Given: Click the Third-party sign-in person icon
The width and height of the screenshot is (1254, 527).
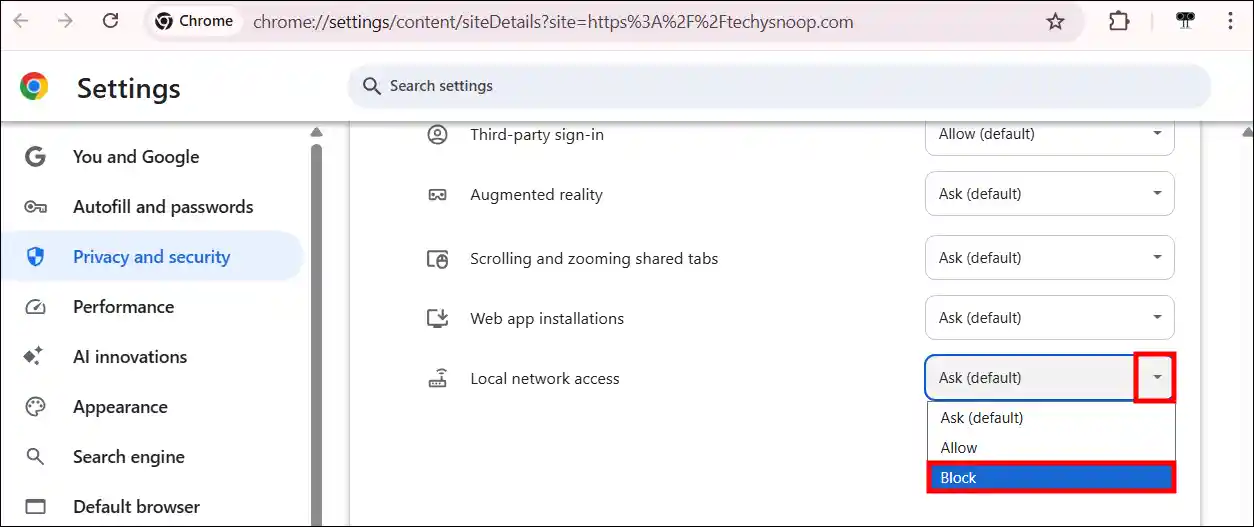Looking at the screenshot, I should [x=437, y=134].
